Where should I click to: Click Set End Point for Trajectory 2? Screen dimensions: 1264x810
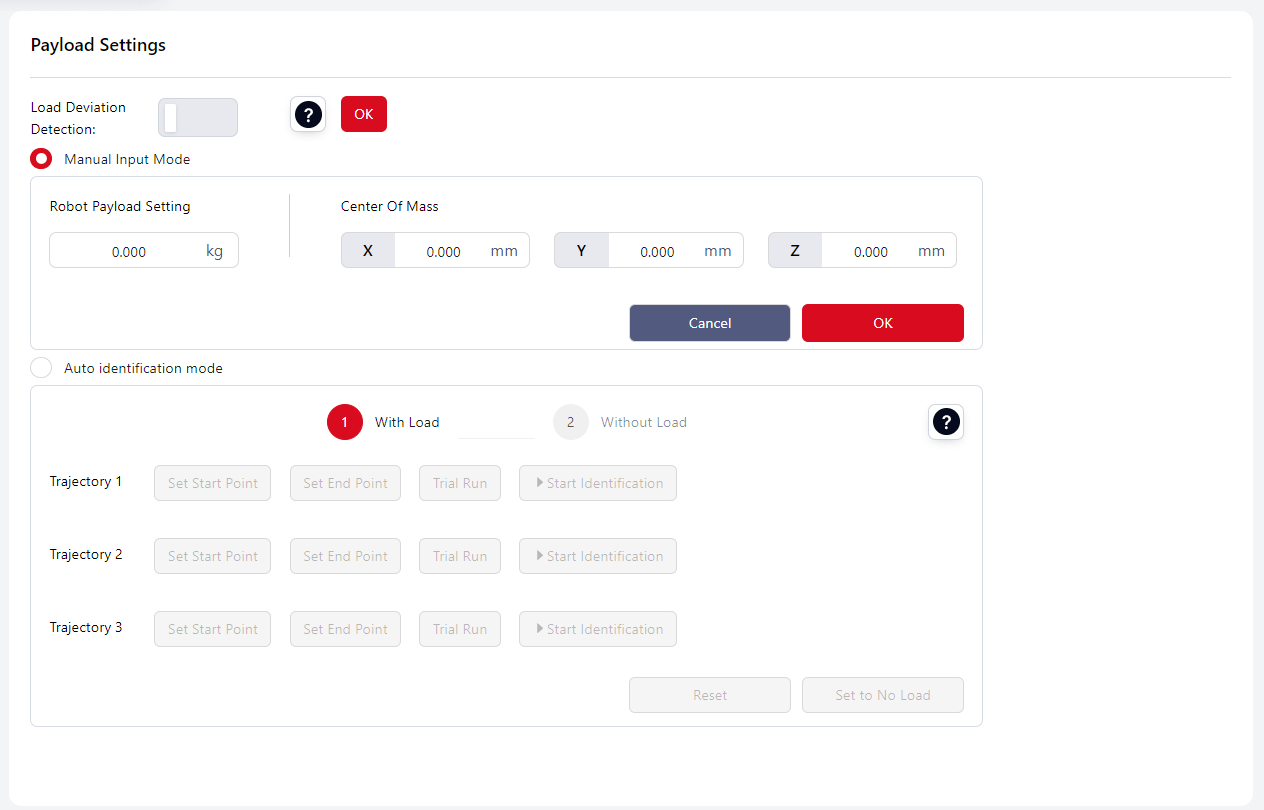(345, 556)
